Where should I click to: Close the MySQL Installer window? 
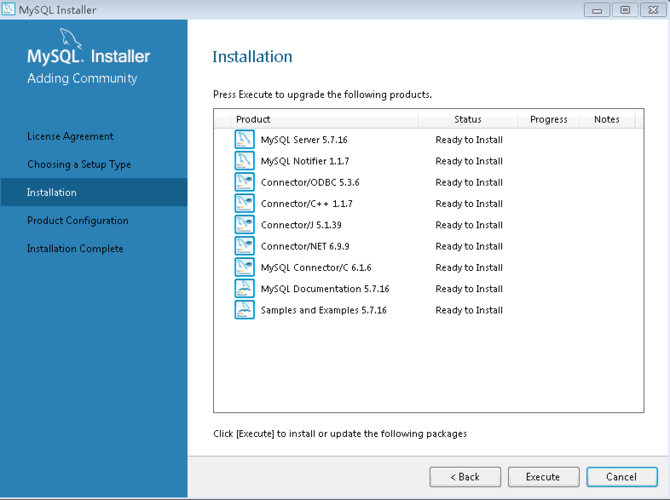(x=653, y=9)
